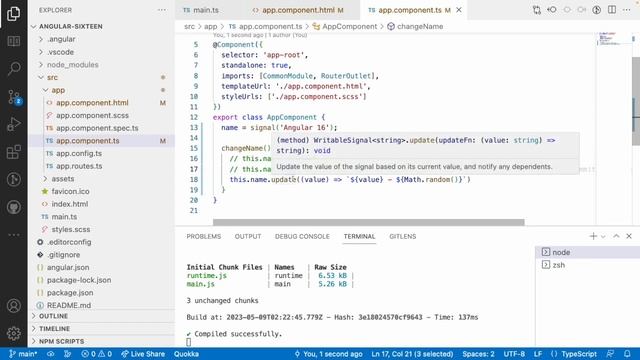Open styles.scss file
The height and width of the screenshot is (360, 640).
(71, 229)
